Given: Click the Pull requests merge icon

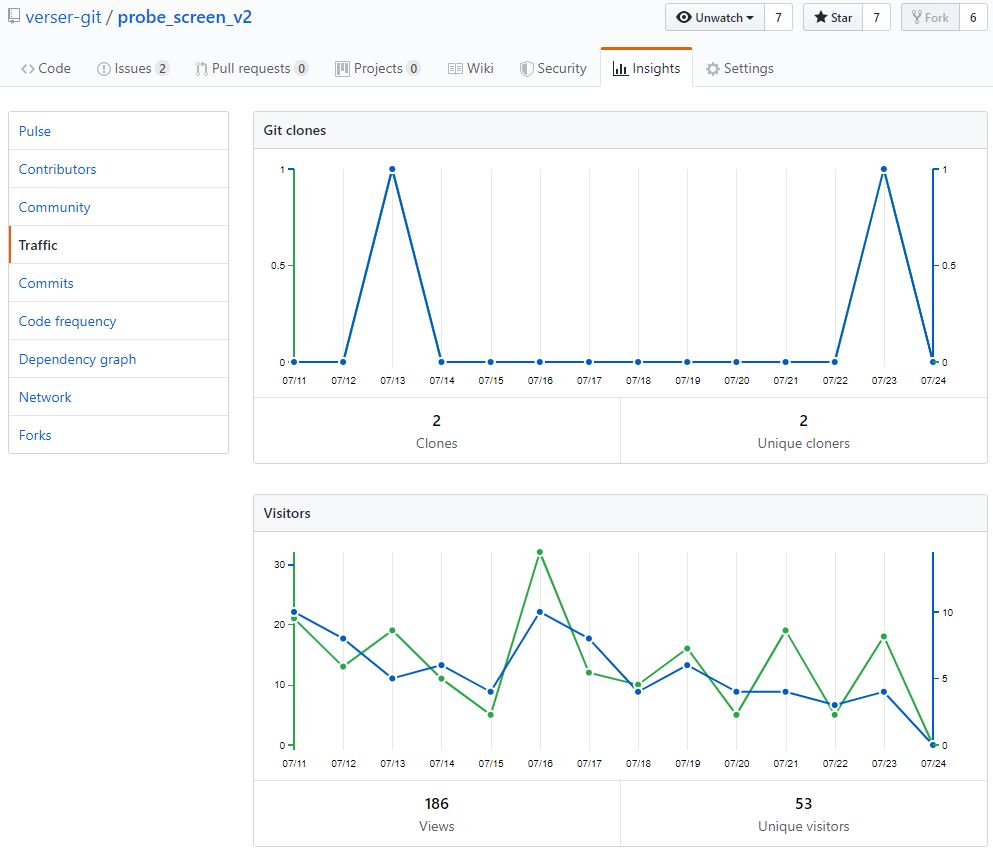Looking at the screenshot, I should point(201,69).
